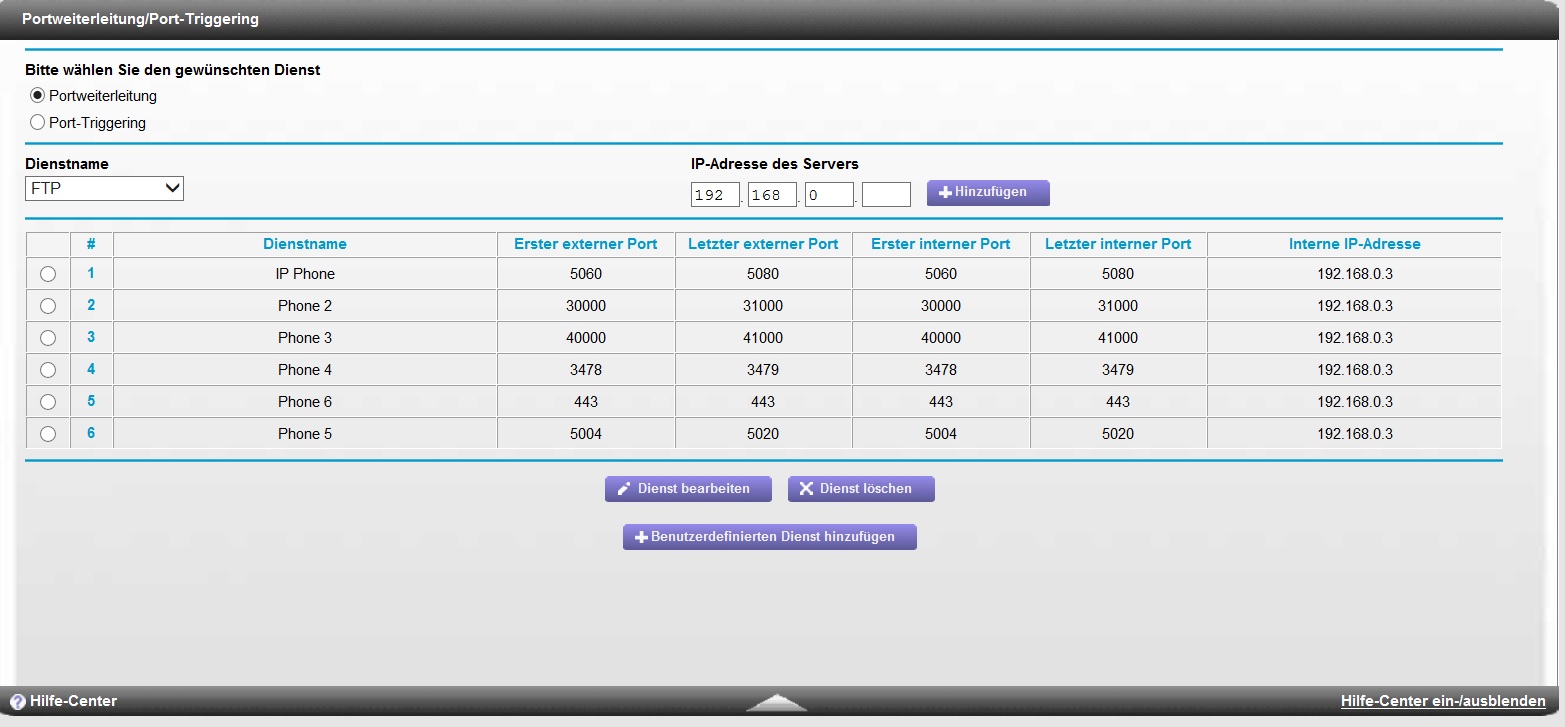1565x727 pixels.
Task: Click the Dienst löschen button
Action: coord(861,489)
